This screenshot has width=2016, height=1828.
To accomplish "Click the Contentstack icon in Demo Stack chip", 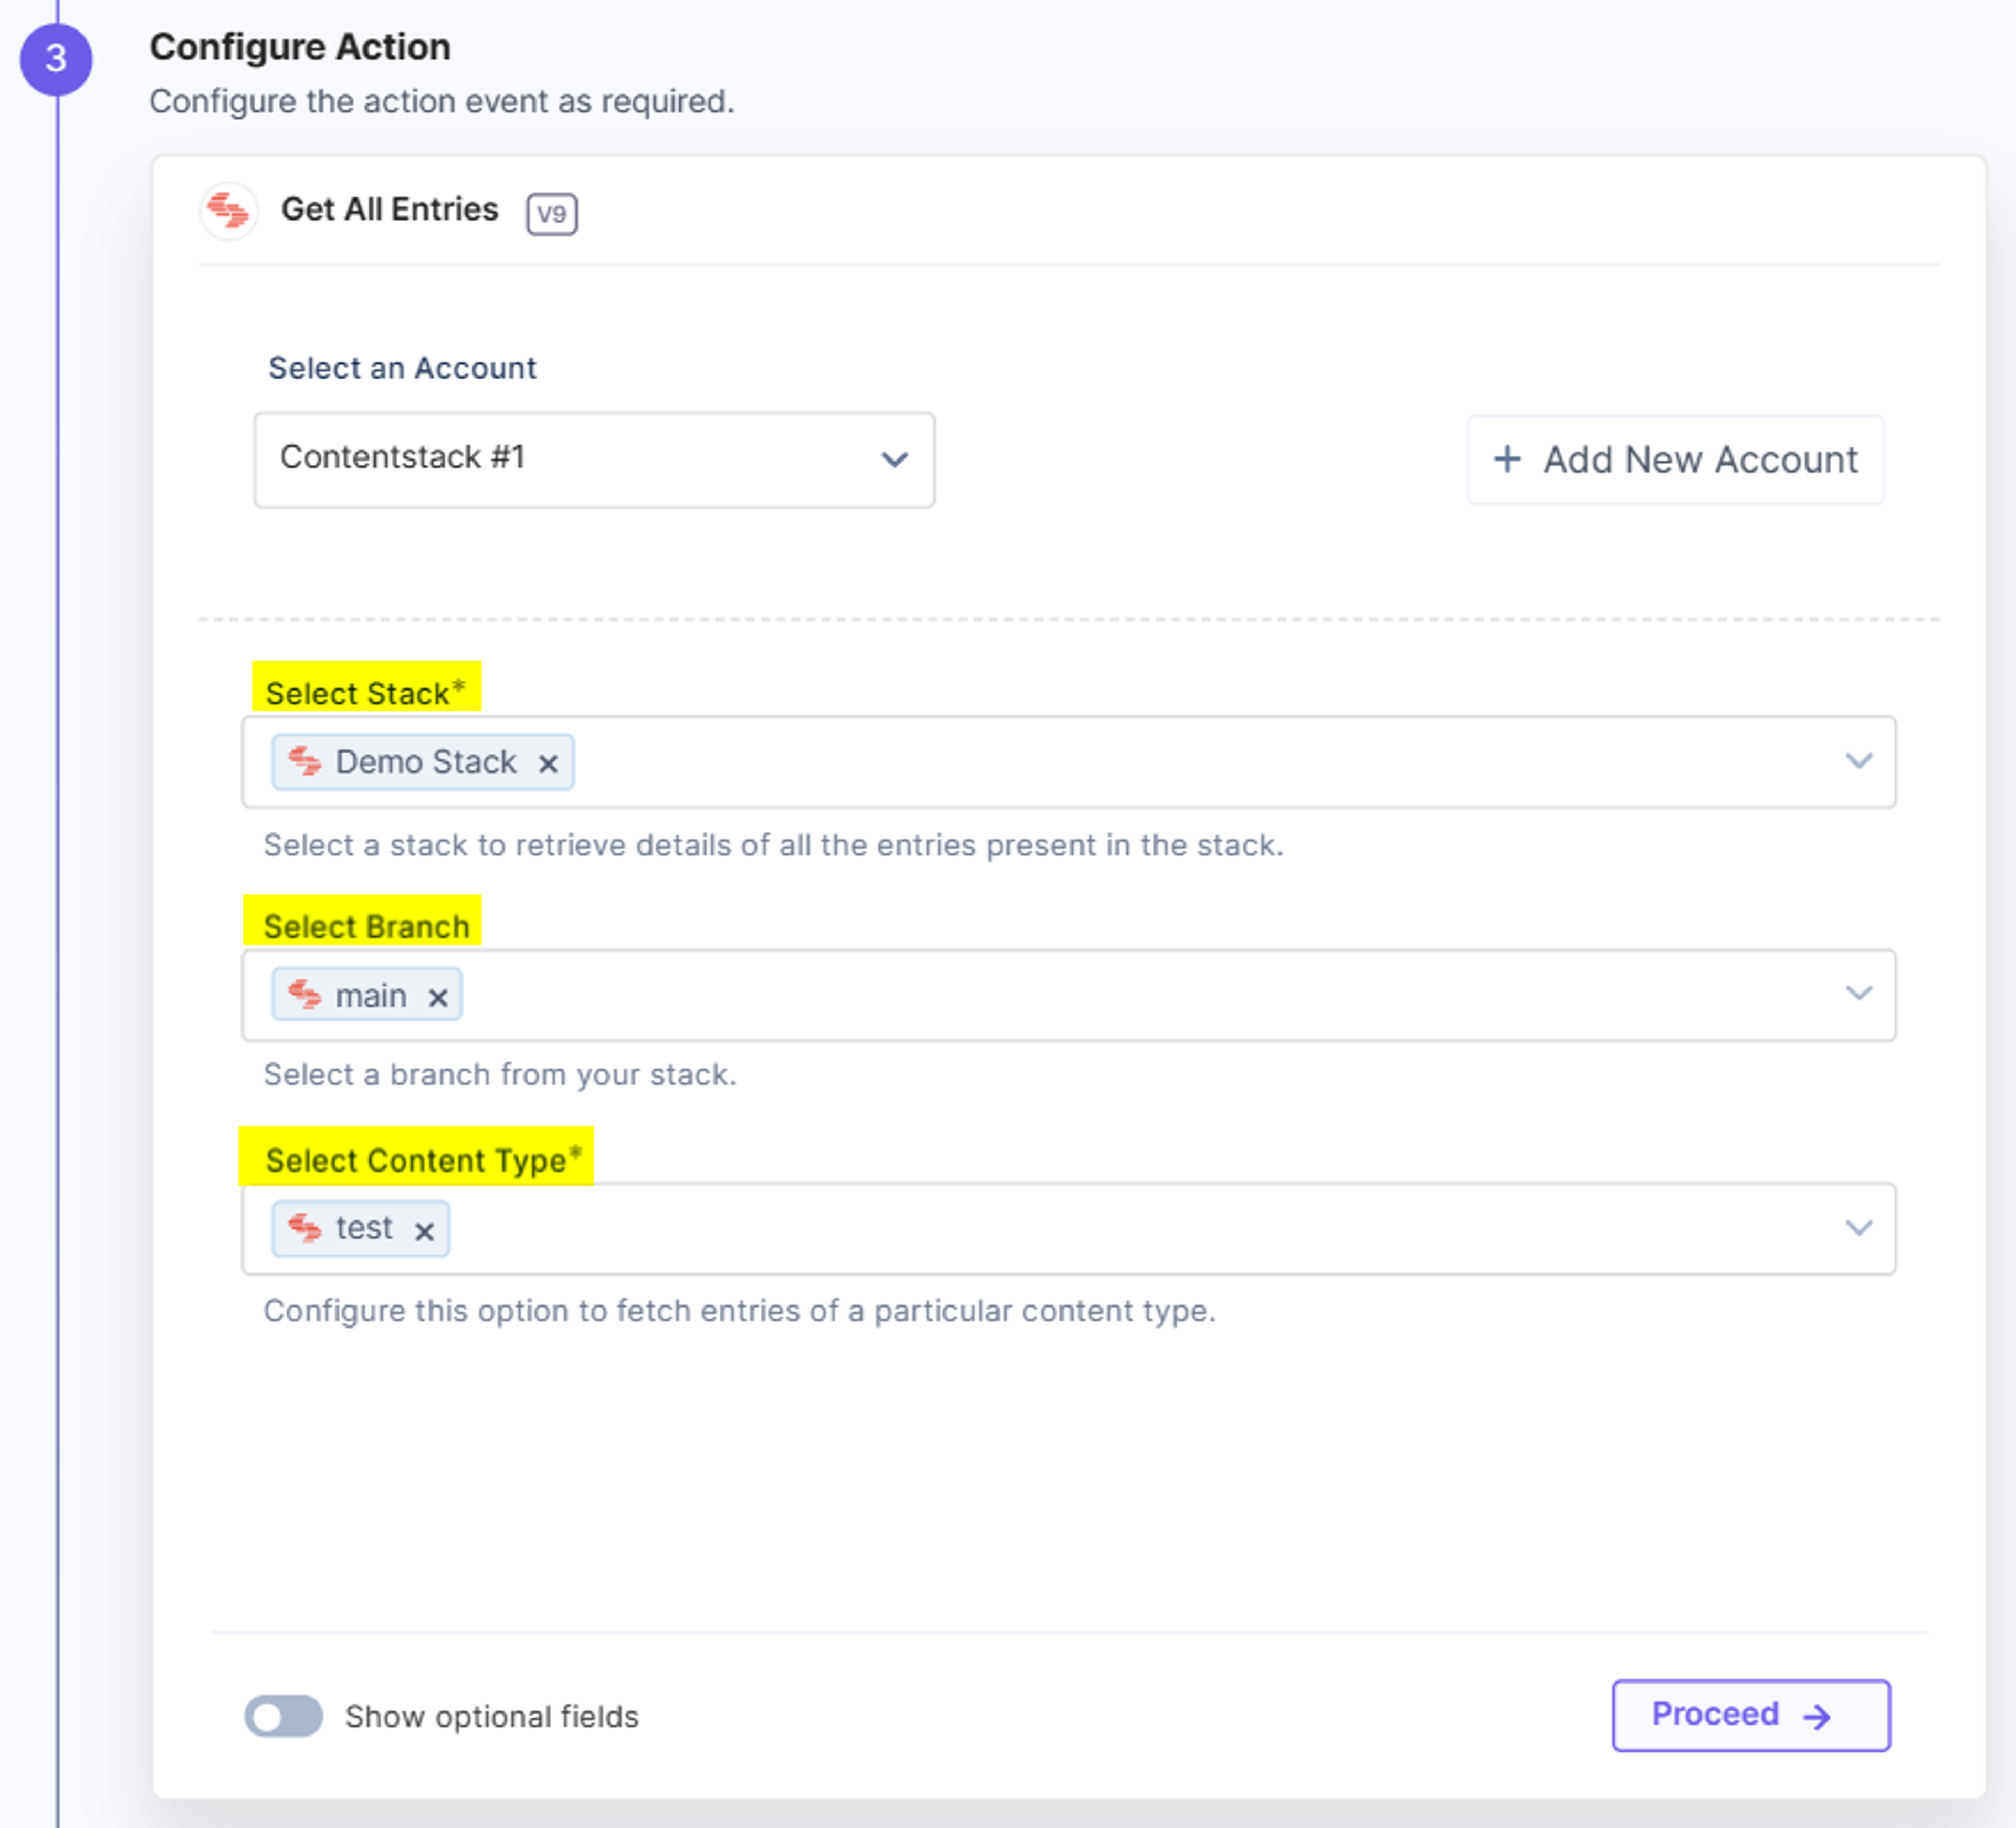I will point(305,762).
